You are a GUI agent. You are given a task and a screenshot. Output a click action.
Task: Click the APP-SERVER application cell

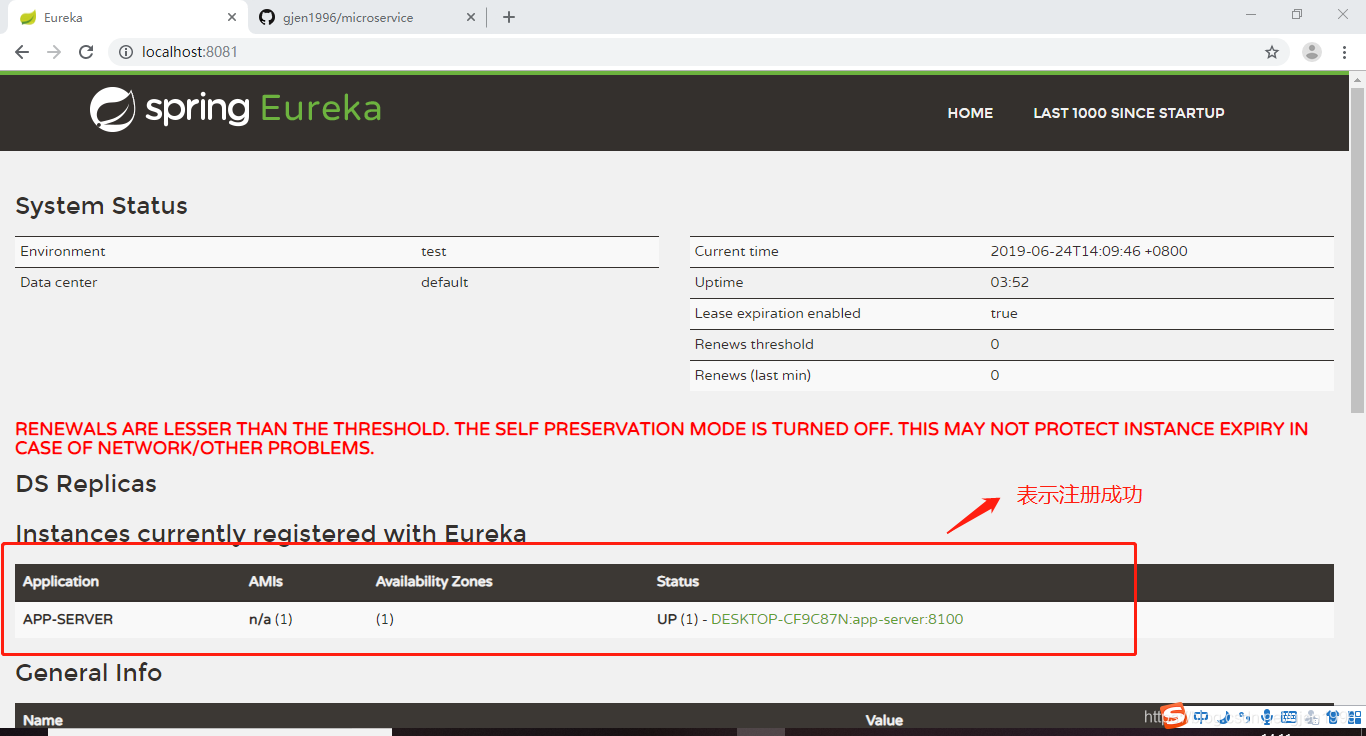click(x=68, y=619)
